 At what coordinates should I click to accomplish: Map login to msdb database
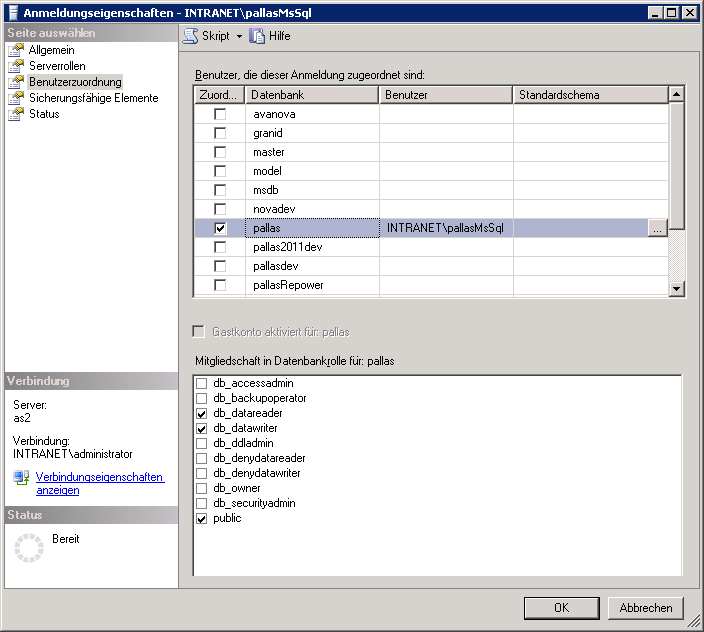point(220,190)
